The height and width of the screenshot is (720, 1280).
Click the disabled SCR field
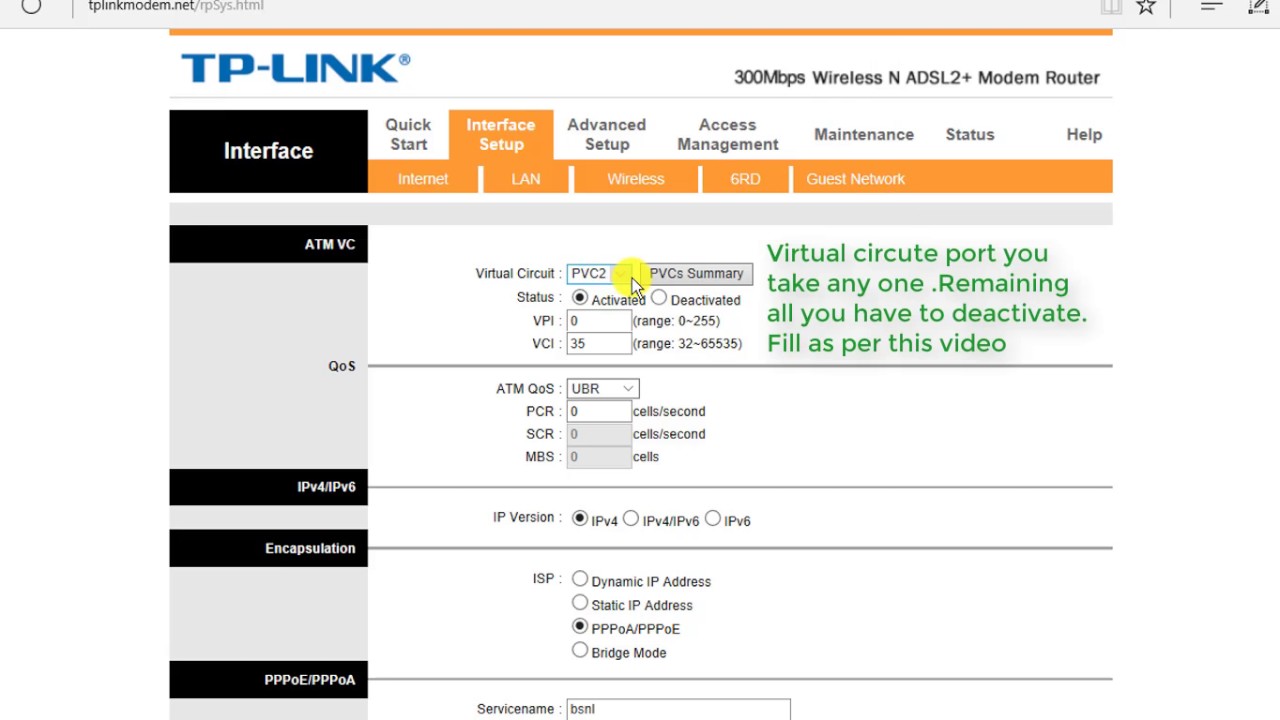click(x=599, y=434)
